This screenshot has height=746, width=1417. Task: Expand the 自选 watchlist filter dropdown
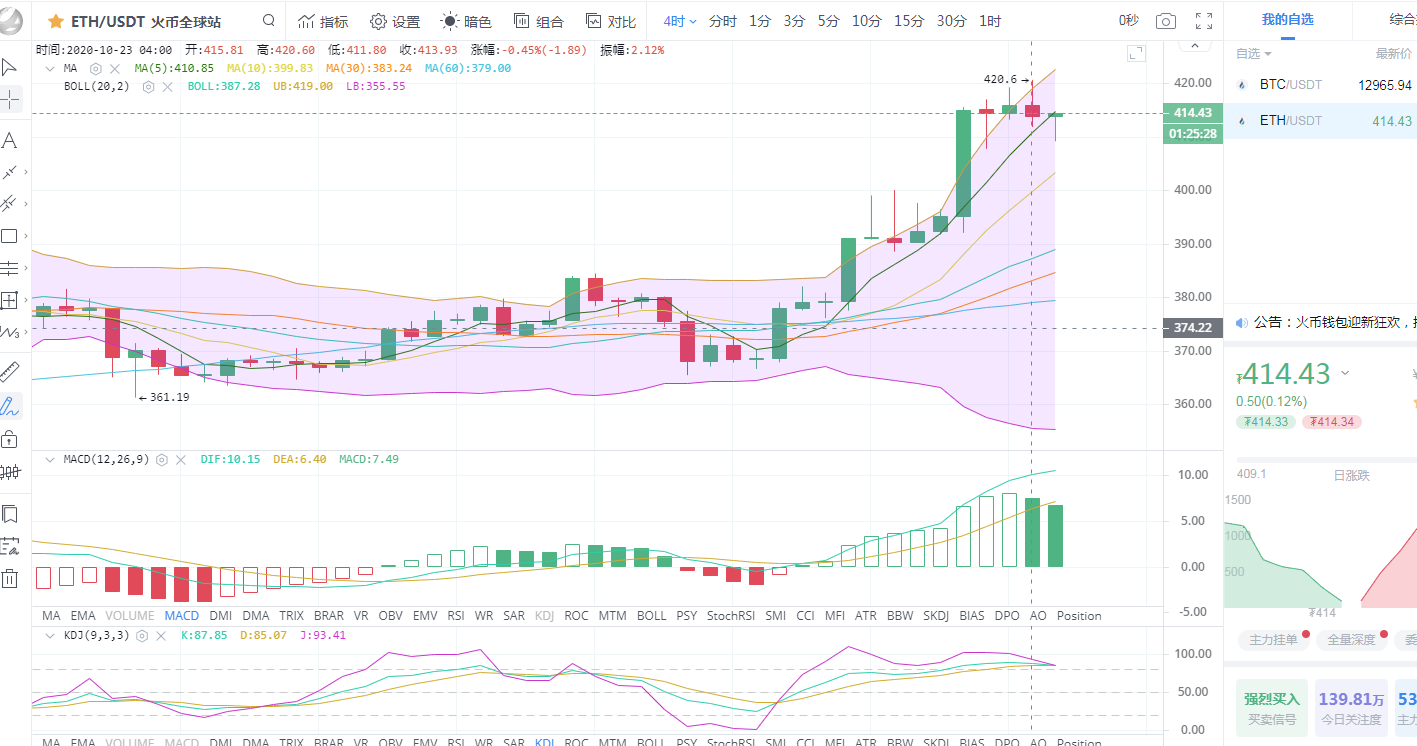pyautogui.click(x=1254, y=54)
